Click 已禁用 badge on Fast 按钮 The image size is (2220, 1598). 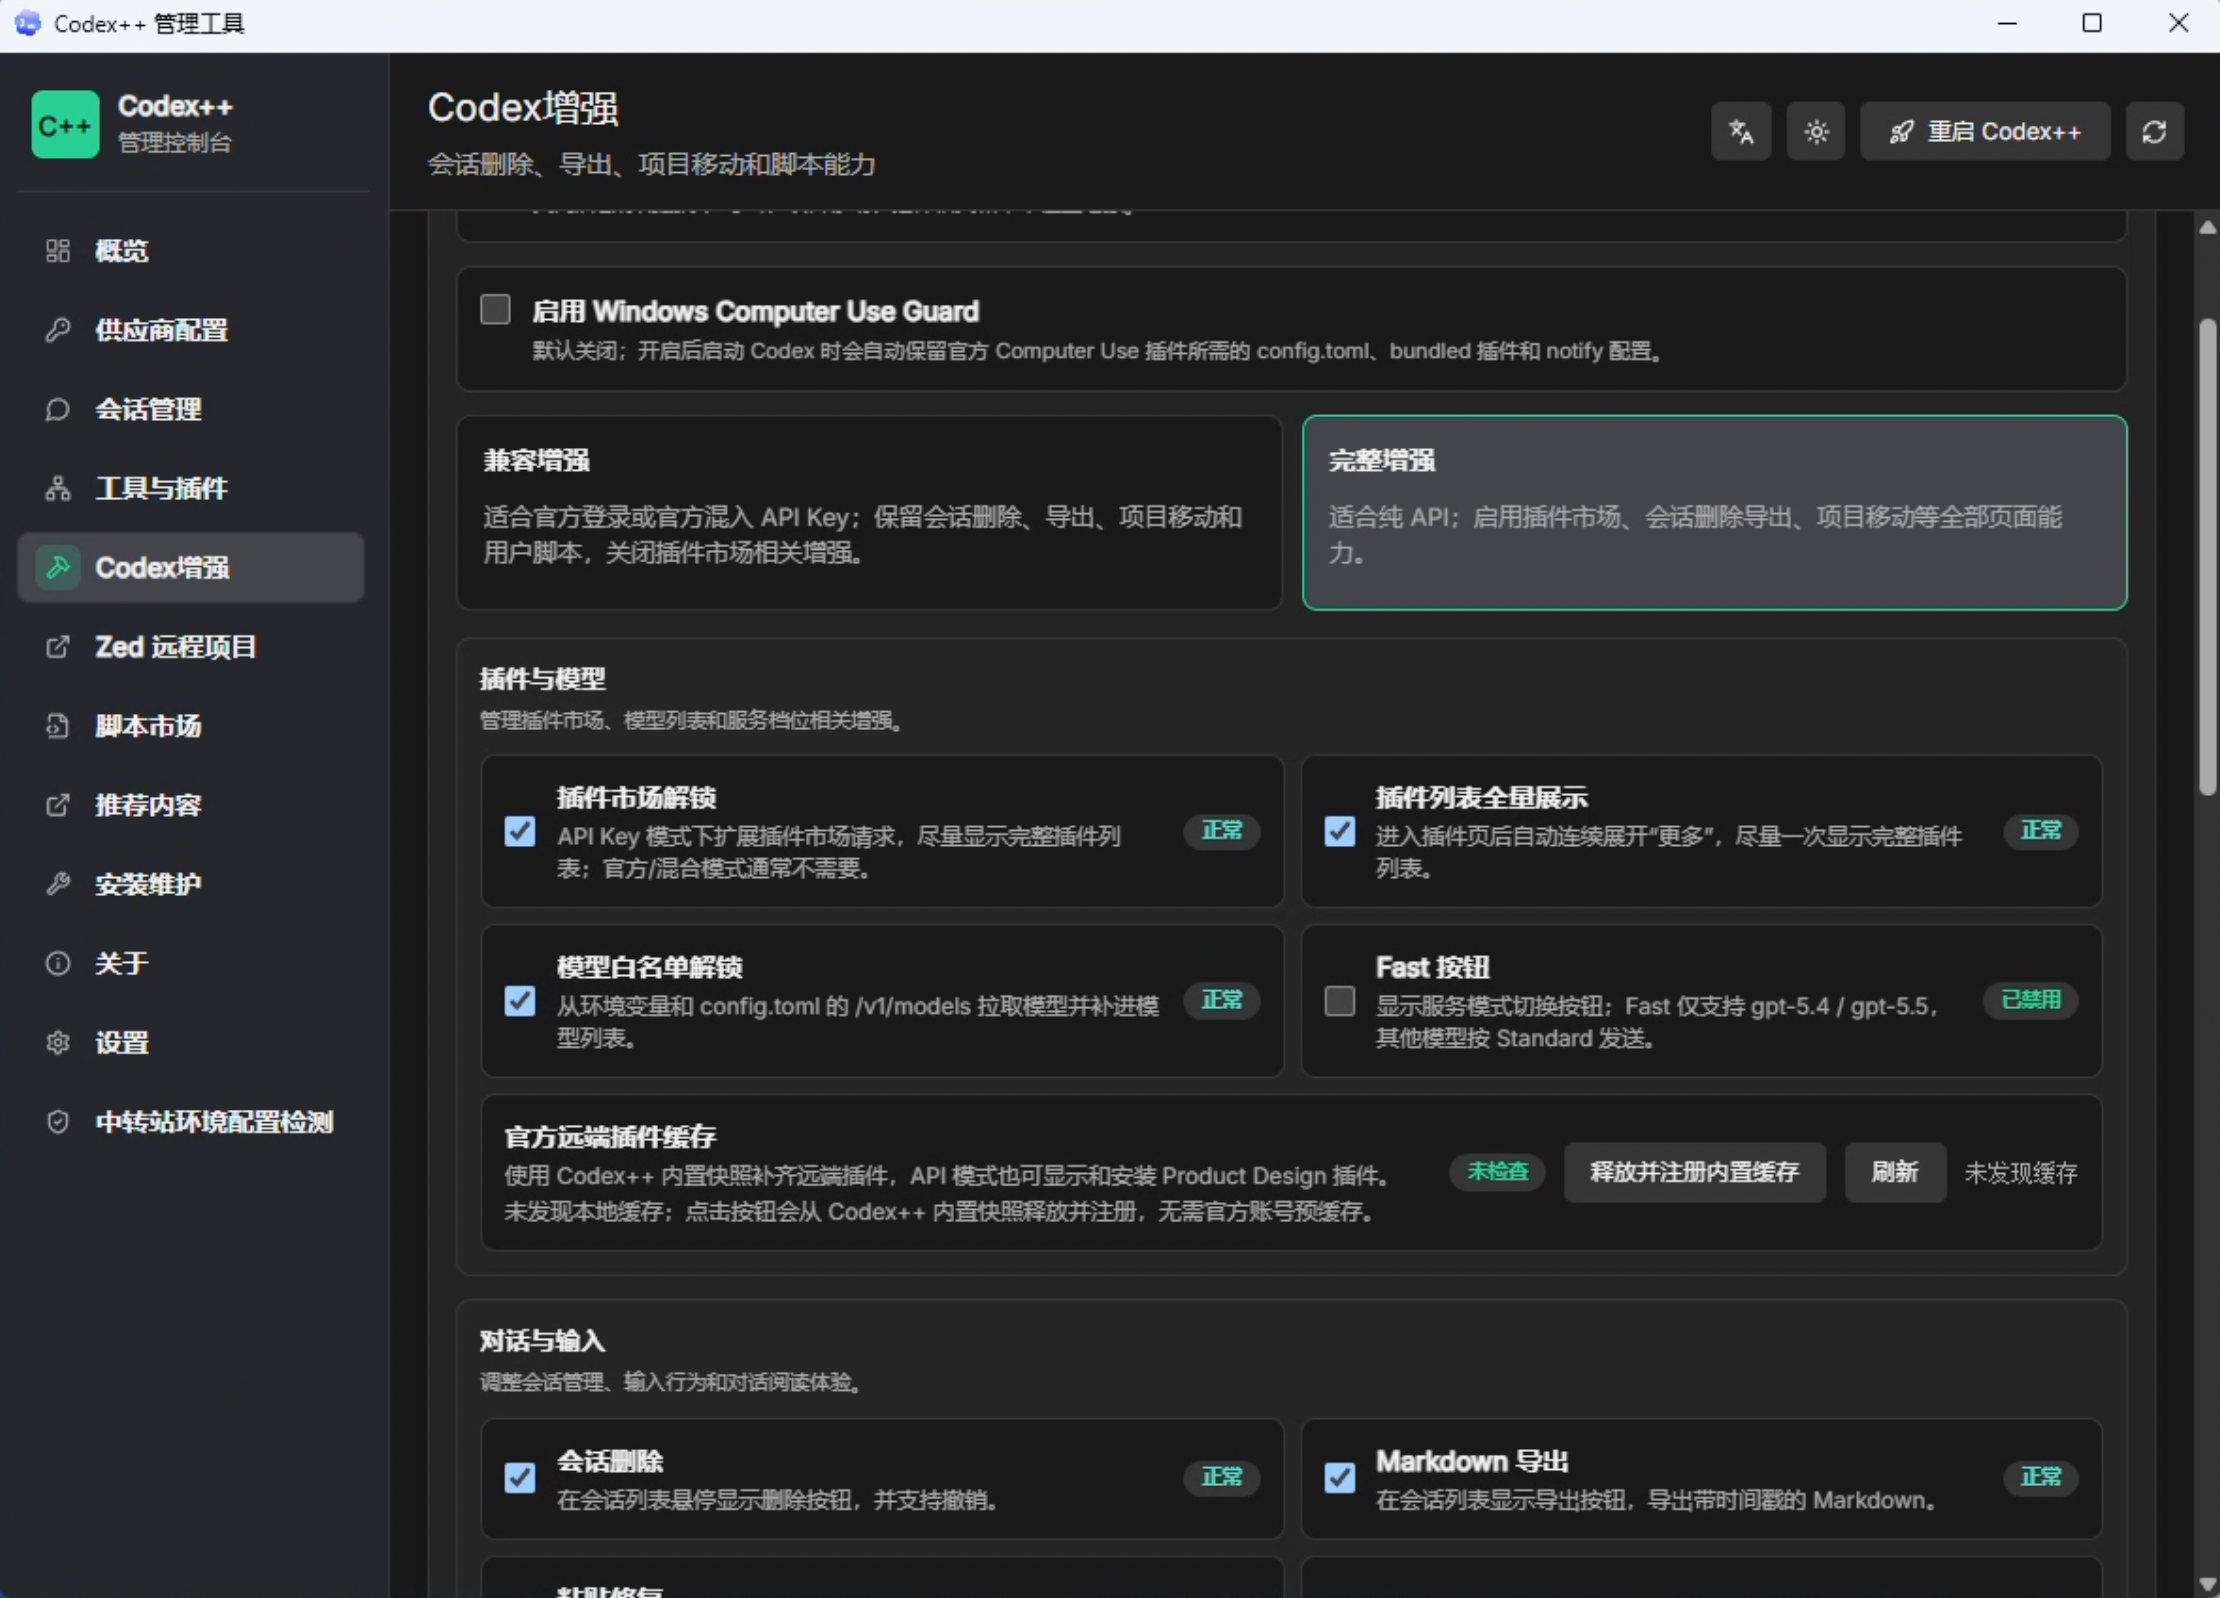point(2030,1000)
